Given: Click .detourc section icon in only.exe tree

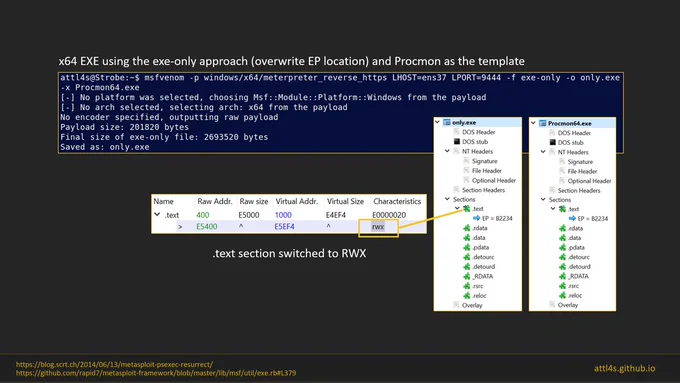Looking at the screenshot, I should pos(467,257).
